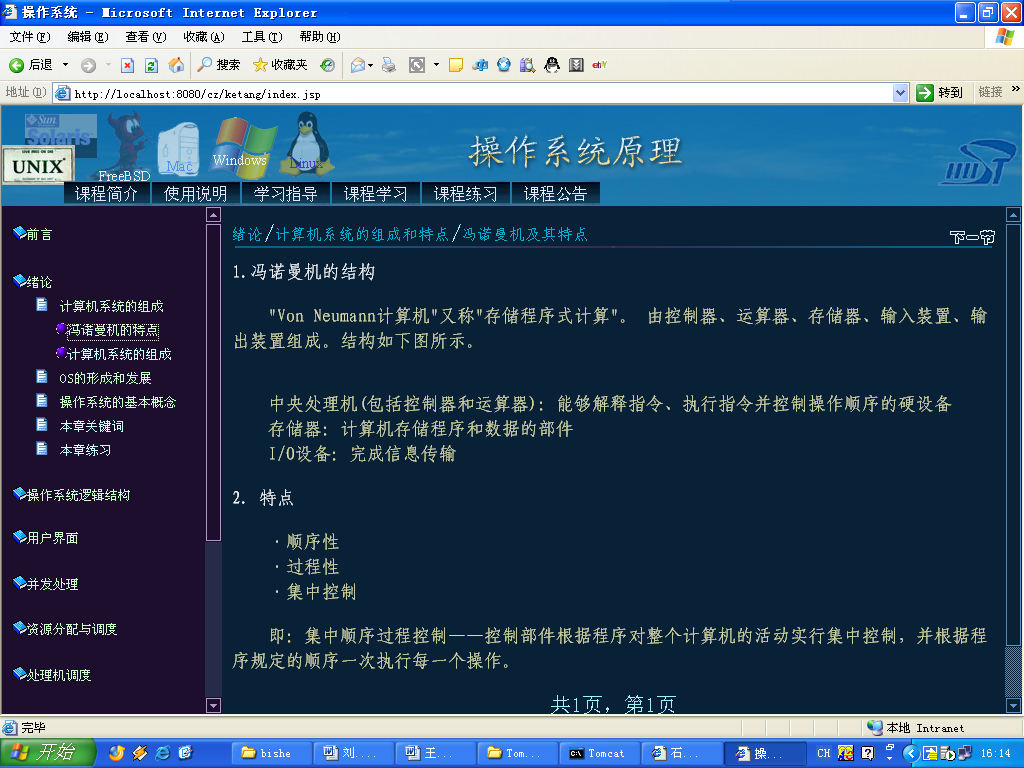The height and width of the screenshot is (768, 1024).
Task: Open 本章练习 section
Action: [74, 450]
